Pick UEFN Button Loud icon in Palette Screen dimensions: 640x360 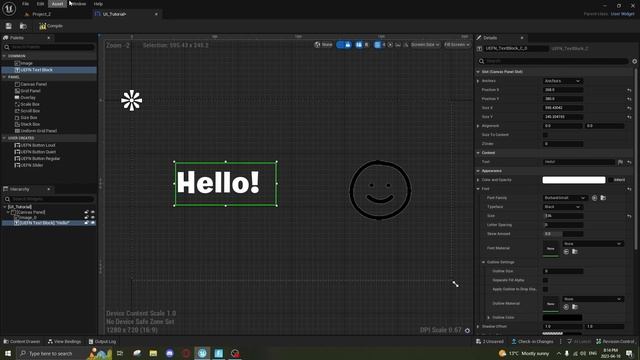tap(17, 145)
